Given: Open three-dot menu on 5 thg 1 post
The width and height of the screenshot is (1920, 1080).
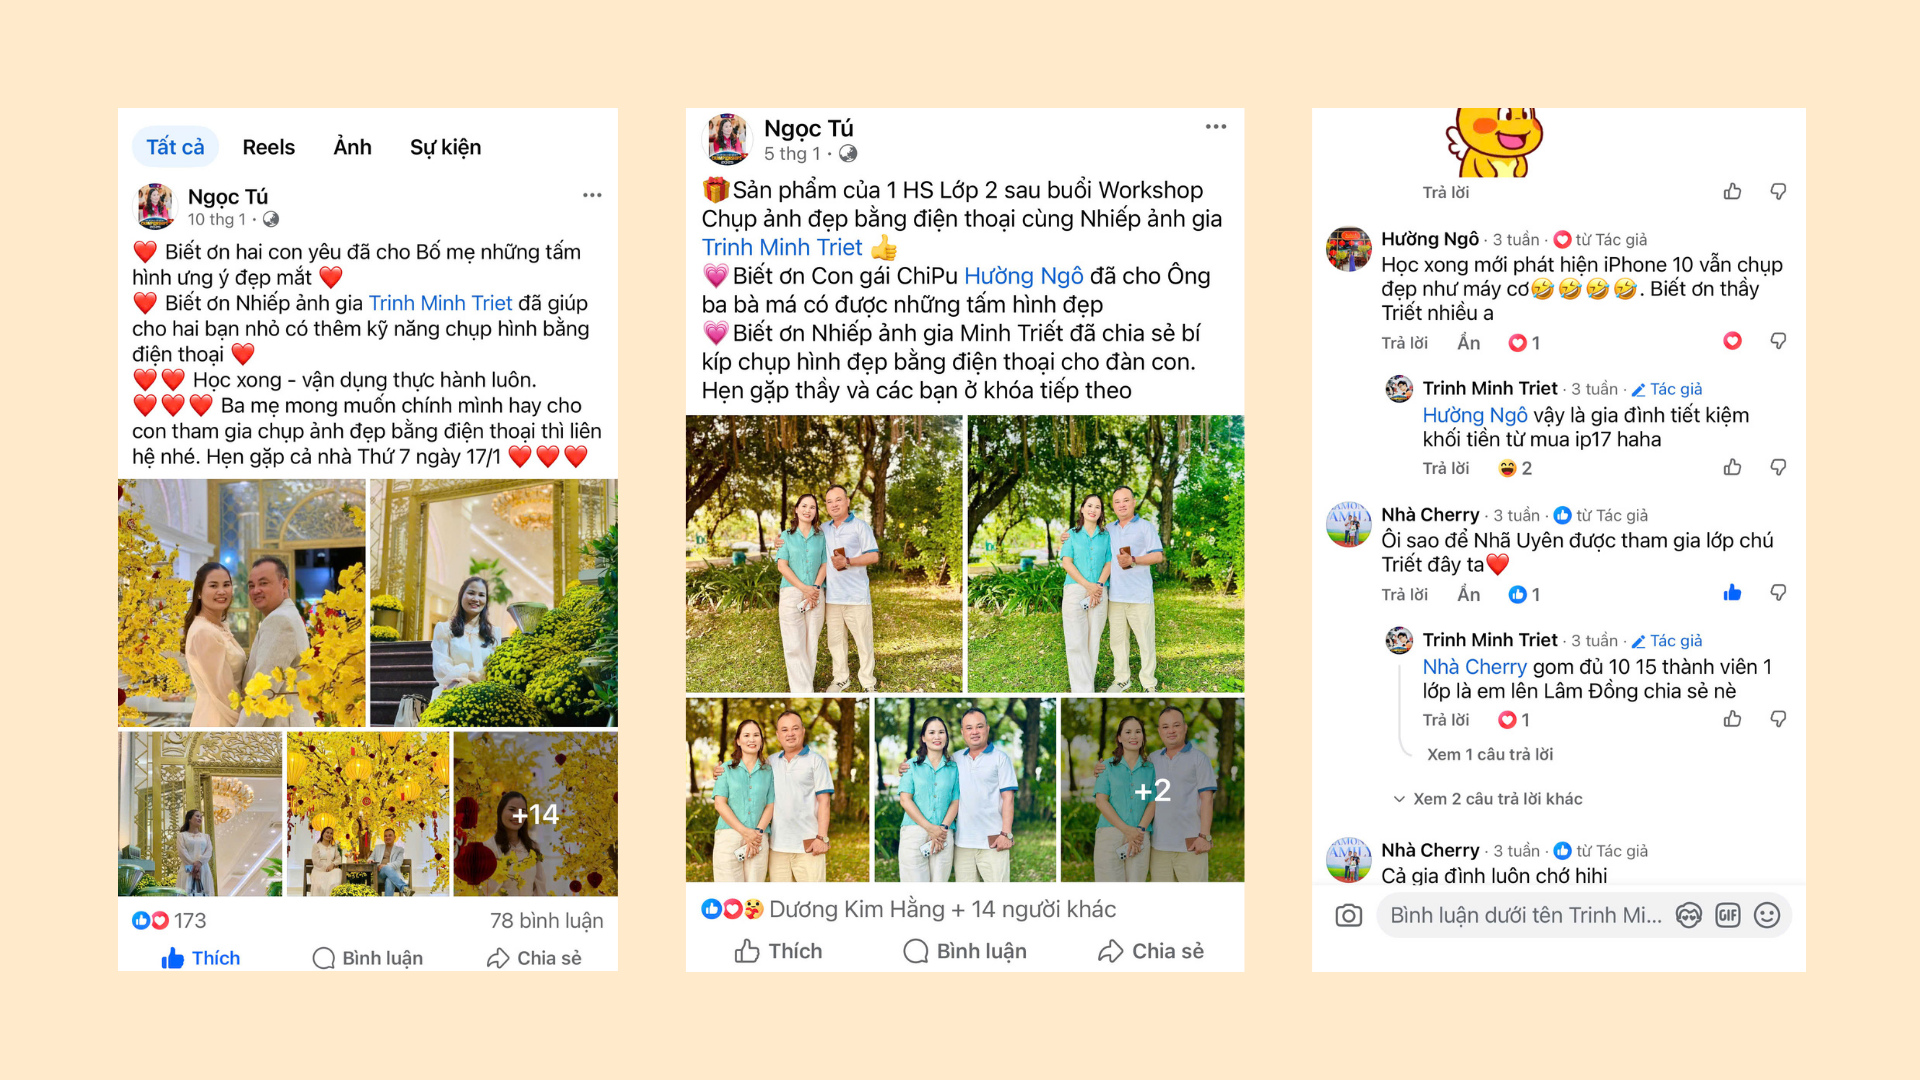Looking at the screenshot, I should [1216, 127].
